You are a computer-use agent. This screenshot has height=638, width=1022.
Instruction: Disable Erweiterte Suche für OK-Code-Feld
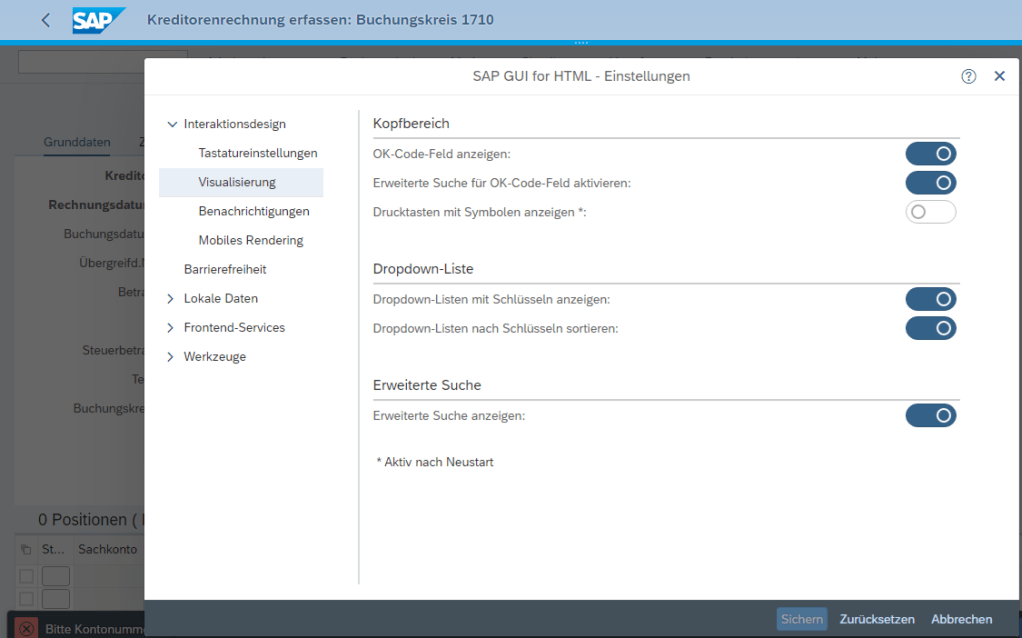point(930,183)
